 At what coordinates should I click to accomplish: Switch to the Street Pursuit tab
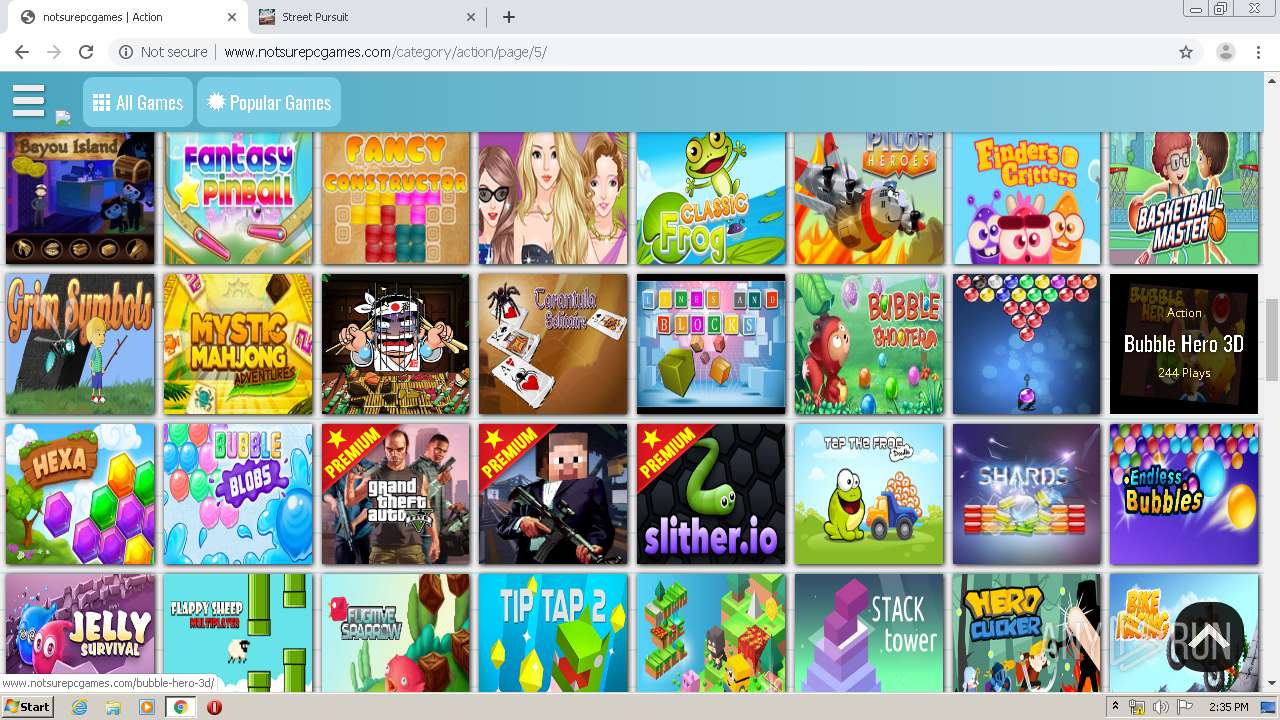coord(366,17)
